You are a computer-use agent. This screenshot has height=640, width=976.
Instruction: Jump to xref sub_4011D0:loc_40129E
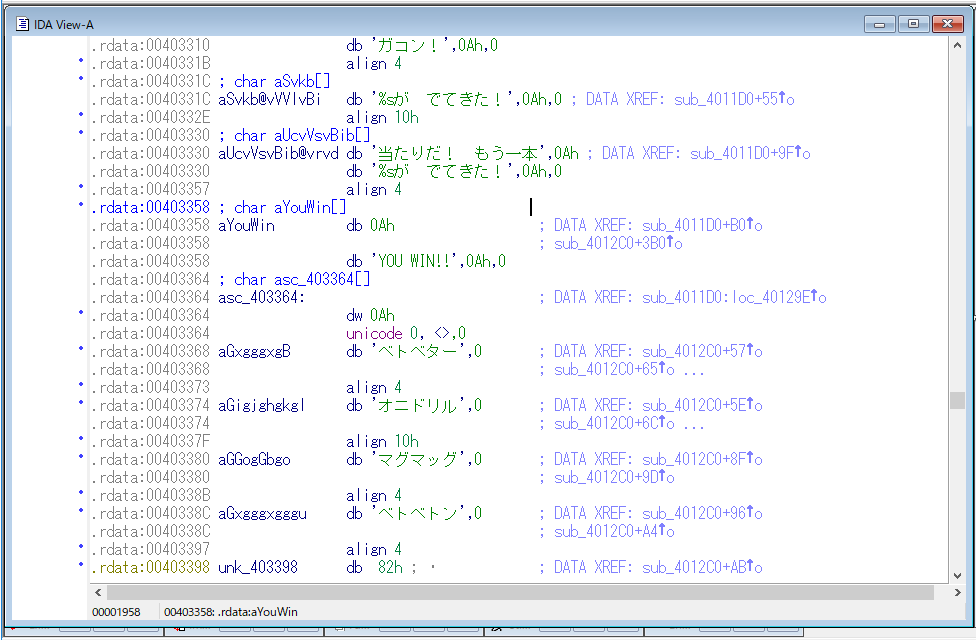point(734,297)
